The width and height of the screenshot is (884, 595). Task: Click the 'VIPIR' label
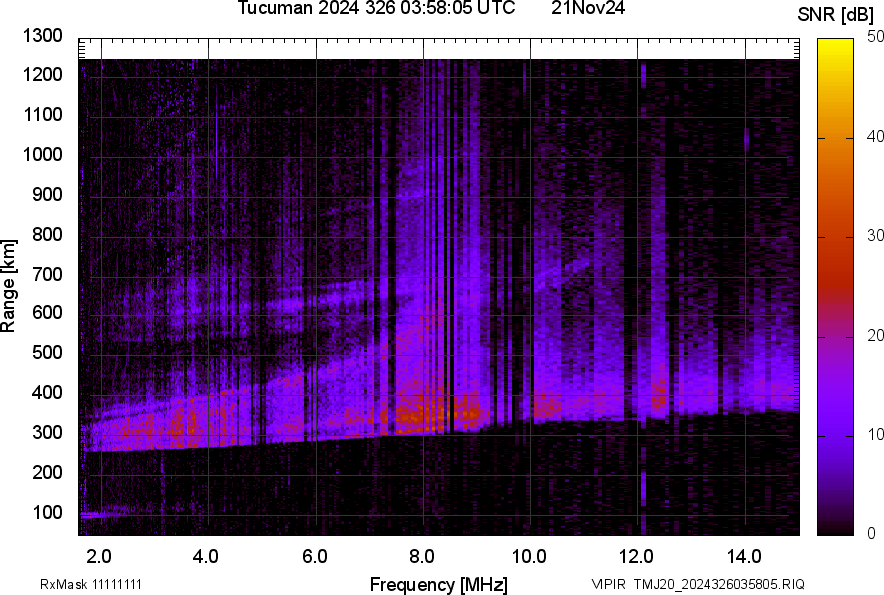608,584
